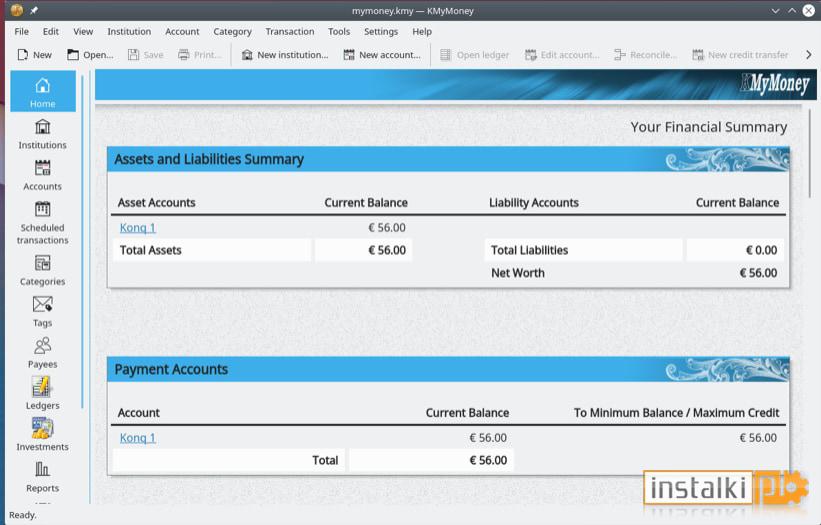
Task: Open the Investments view
Action: 42,435
